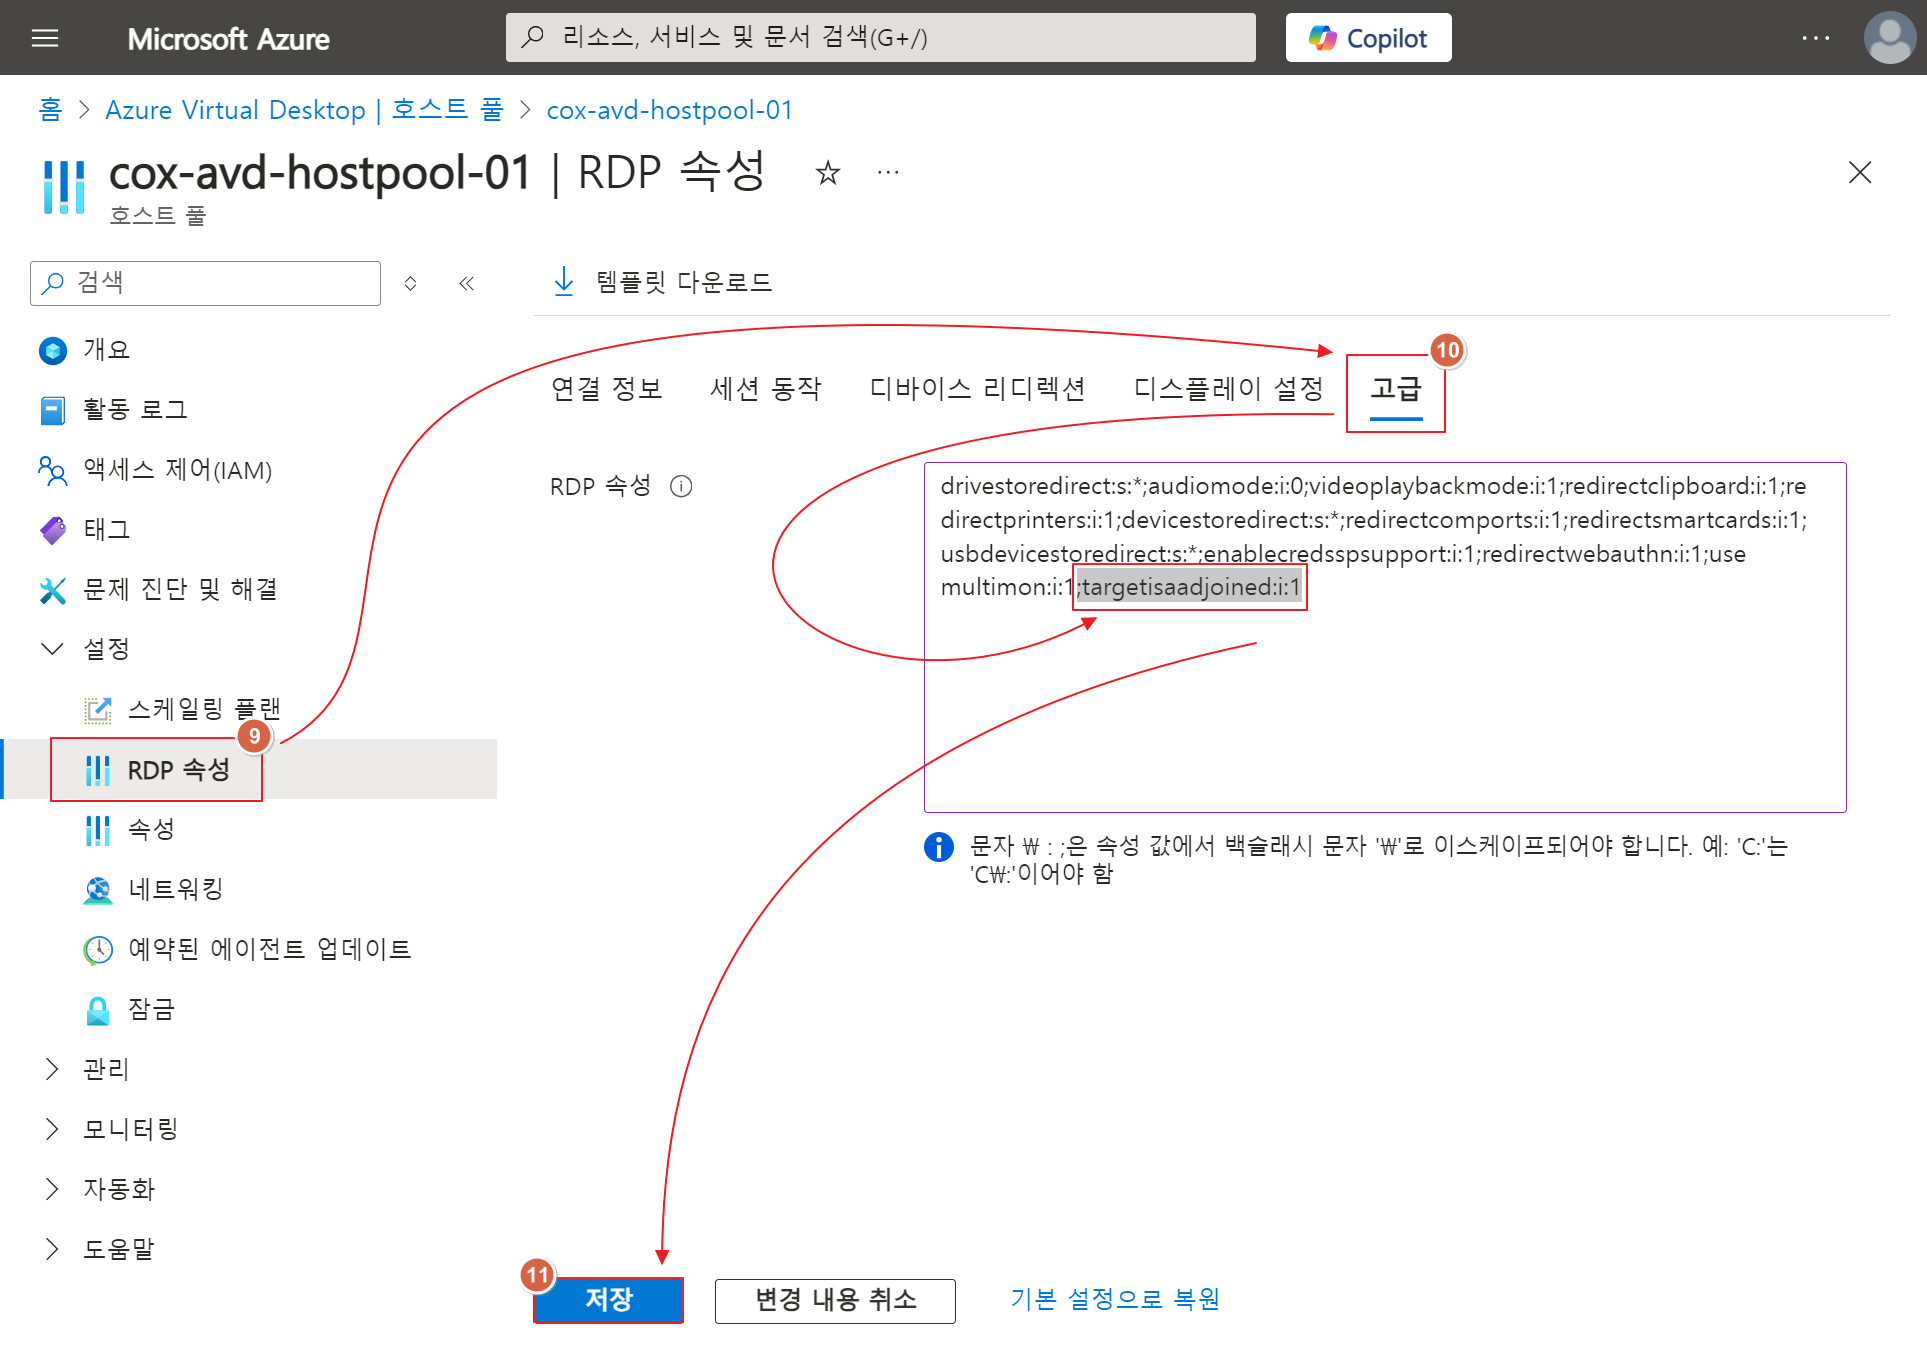Viewport: 1927px width, 1360px height.
Task: Switch to 세션 동작 tab
Action: 766,388
